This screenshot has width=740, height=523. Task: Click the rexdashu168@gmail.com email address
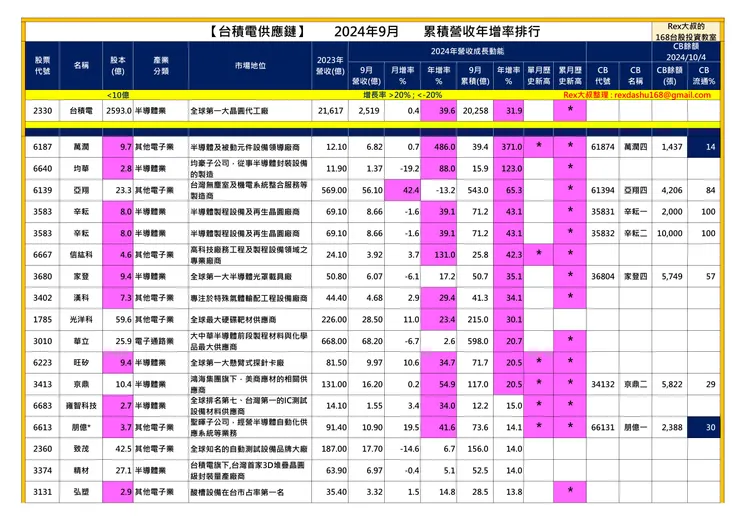tap(662, 95)
